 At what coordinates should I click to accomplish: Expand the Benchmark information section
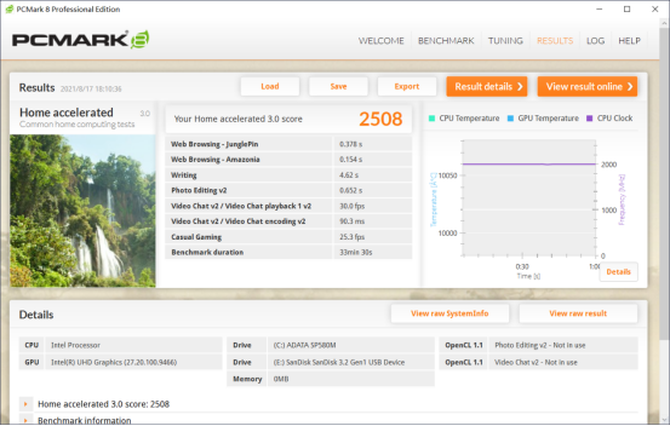point(25,420)
